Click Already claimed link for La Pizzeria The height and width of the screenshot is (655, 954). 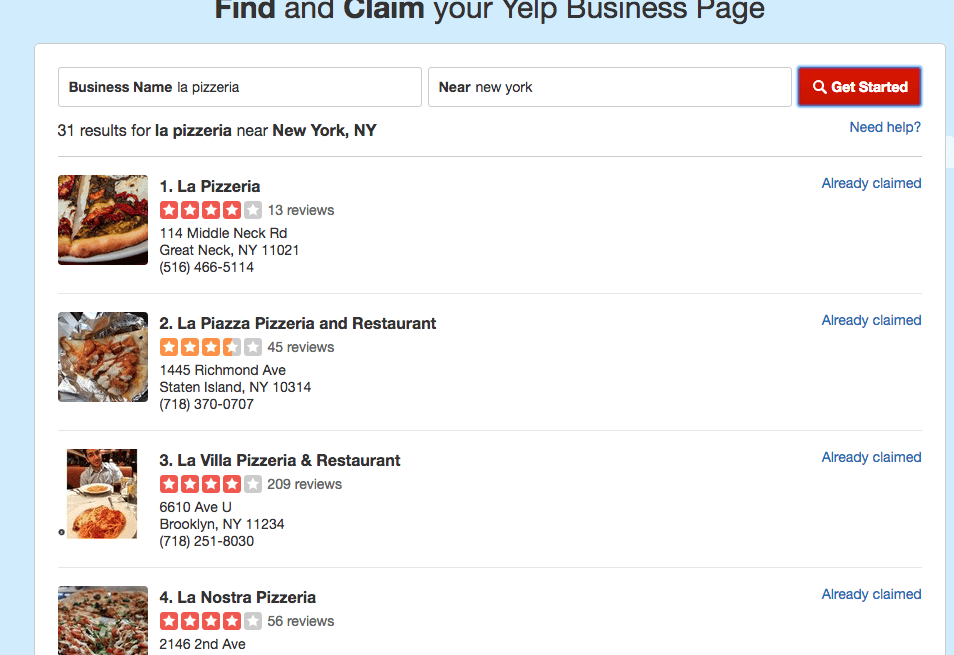(x=871, y=183)
